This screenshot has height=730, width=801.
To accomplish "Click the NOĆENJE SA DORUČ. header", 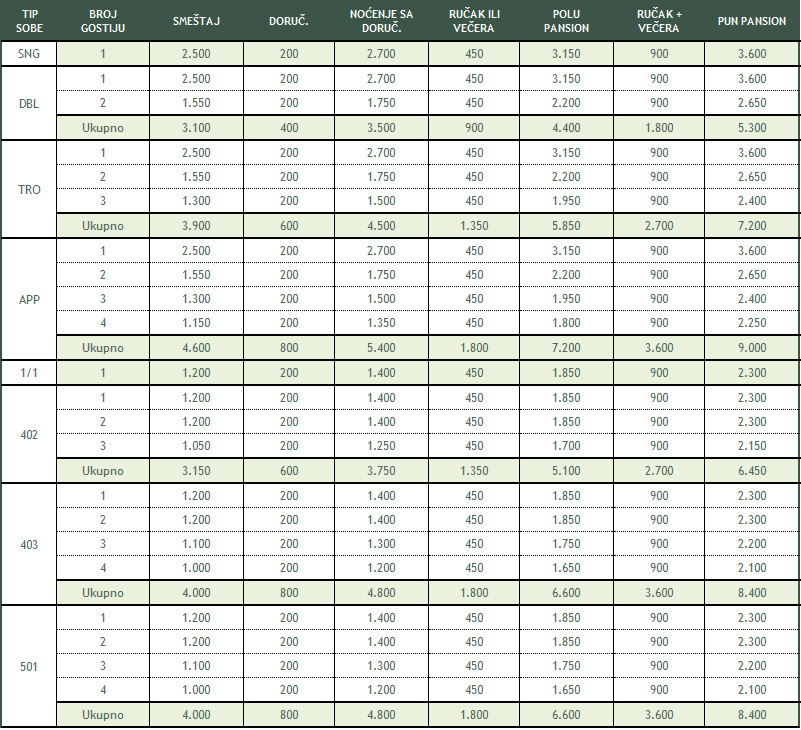I will pos(381,21).
